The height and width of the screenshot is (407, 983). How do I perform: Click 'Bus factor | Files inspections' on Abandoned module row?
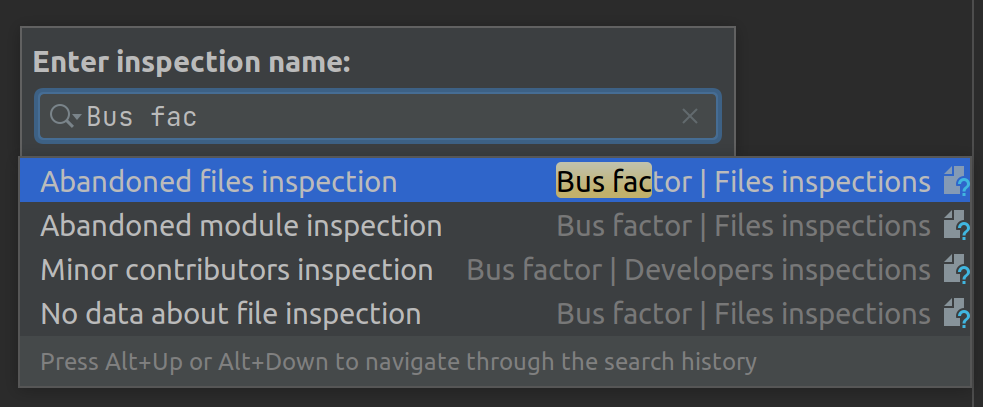pos(743,226)
